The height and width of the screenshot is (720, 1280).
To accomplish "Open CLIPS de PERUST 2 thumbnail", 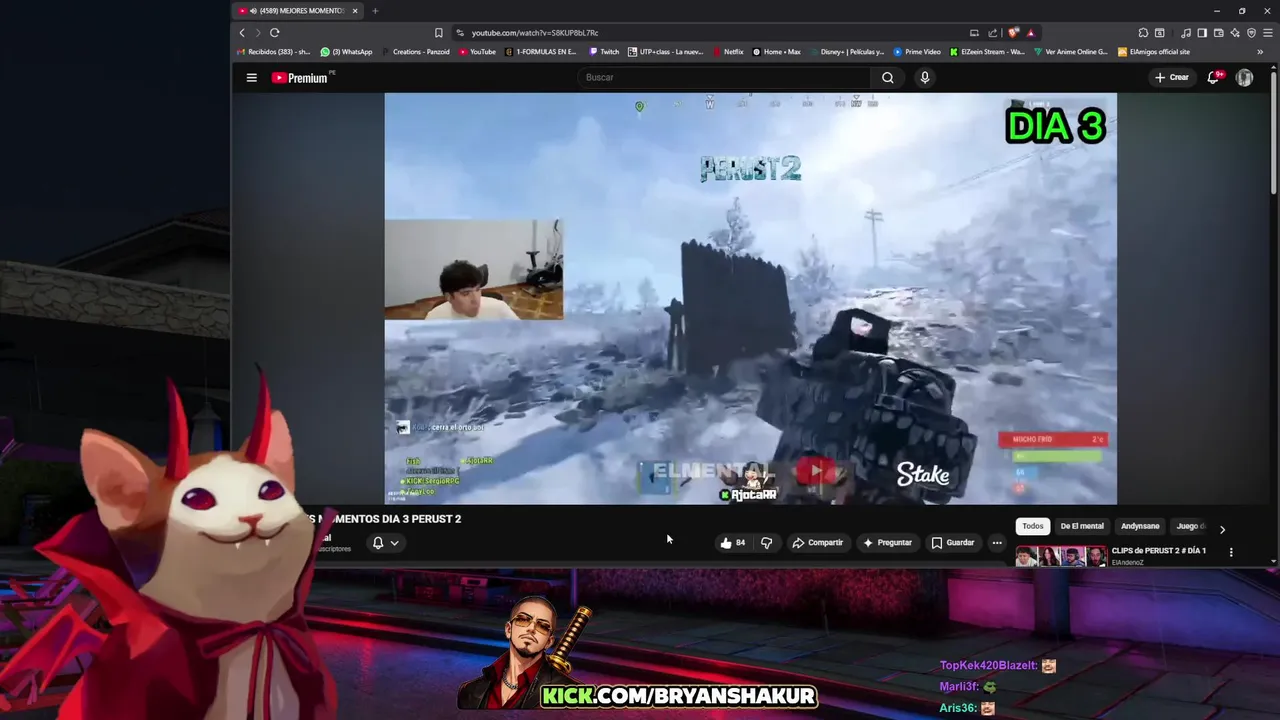I will (x=1061, y=556).
